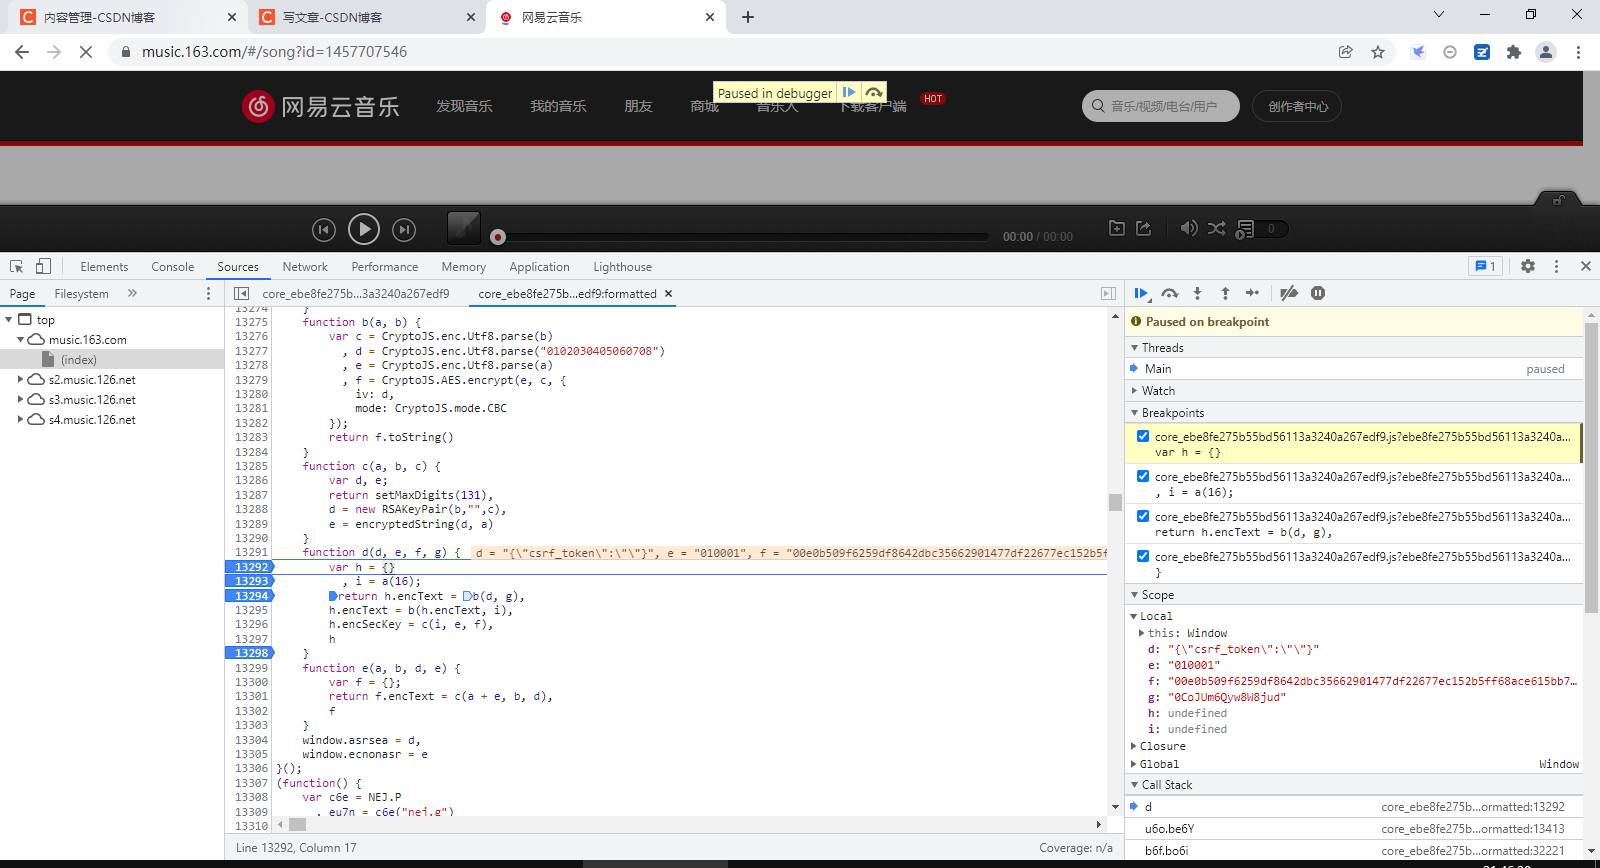Add song to collection icon
Image resolution: width=1600 pixels, height=868 pixels.
1117,228
